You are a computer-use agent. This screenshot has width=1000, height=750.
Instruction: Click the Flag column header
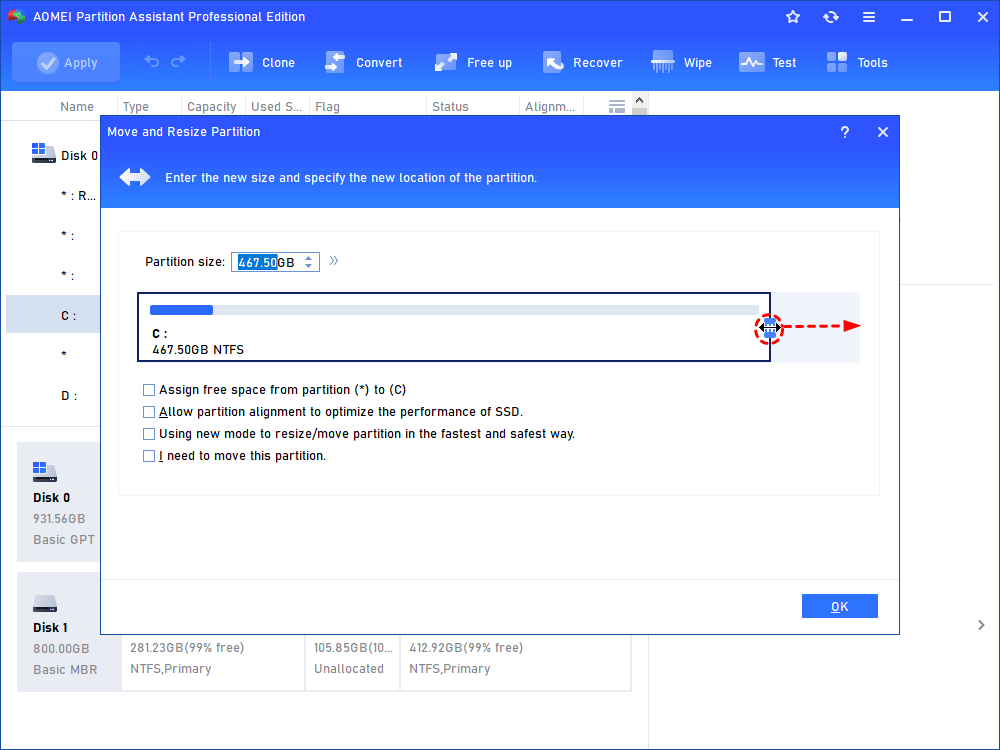[x=327, y=107]
